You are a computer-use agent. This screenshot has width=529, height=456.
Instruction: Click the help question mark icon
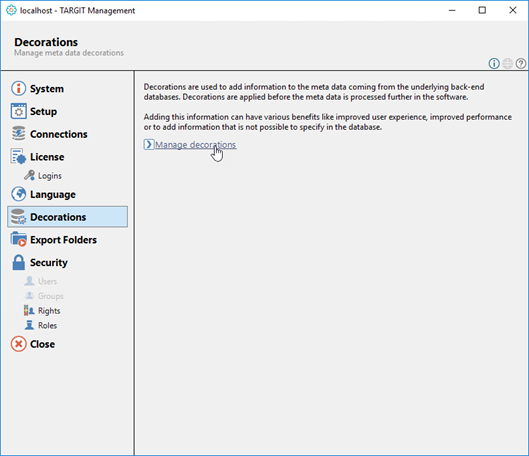tap(521, 63)
